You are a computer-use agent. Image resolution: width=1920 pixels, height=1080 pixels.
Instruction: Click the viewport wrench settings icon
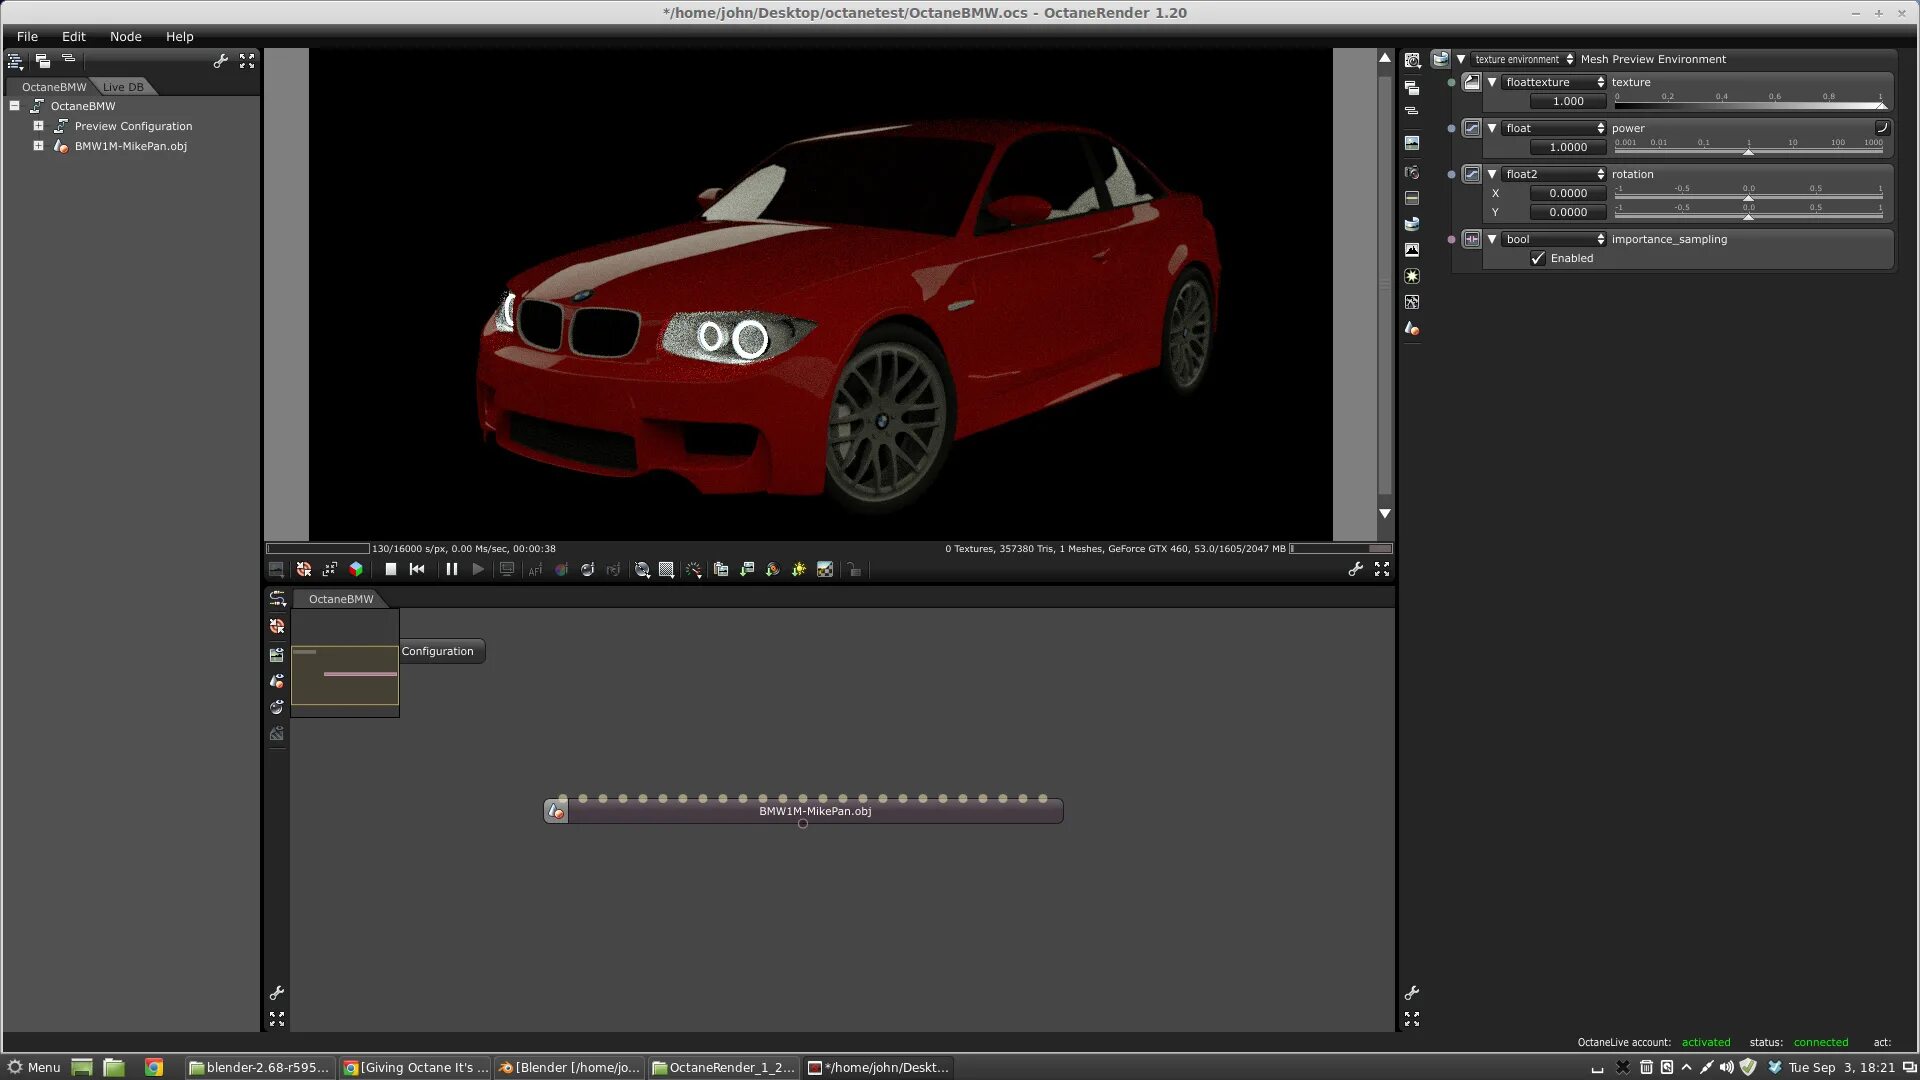click(1355, 569)
